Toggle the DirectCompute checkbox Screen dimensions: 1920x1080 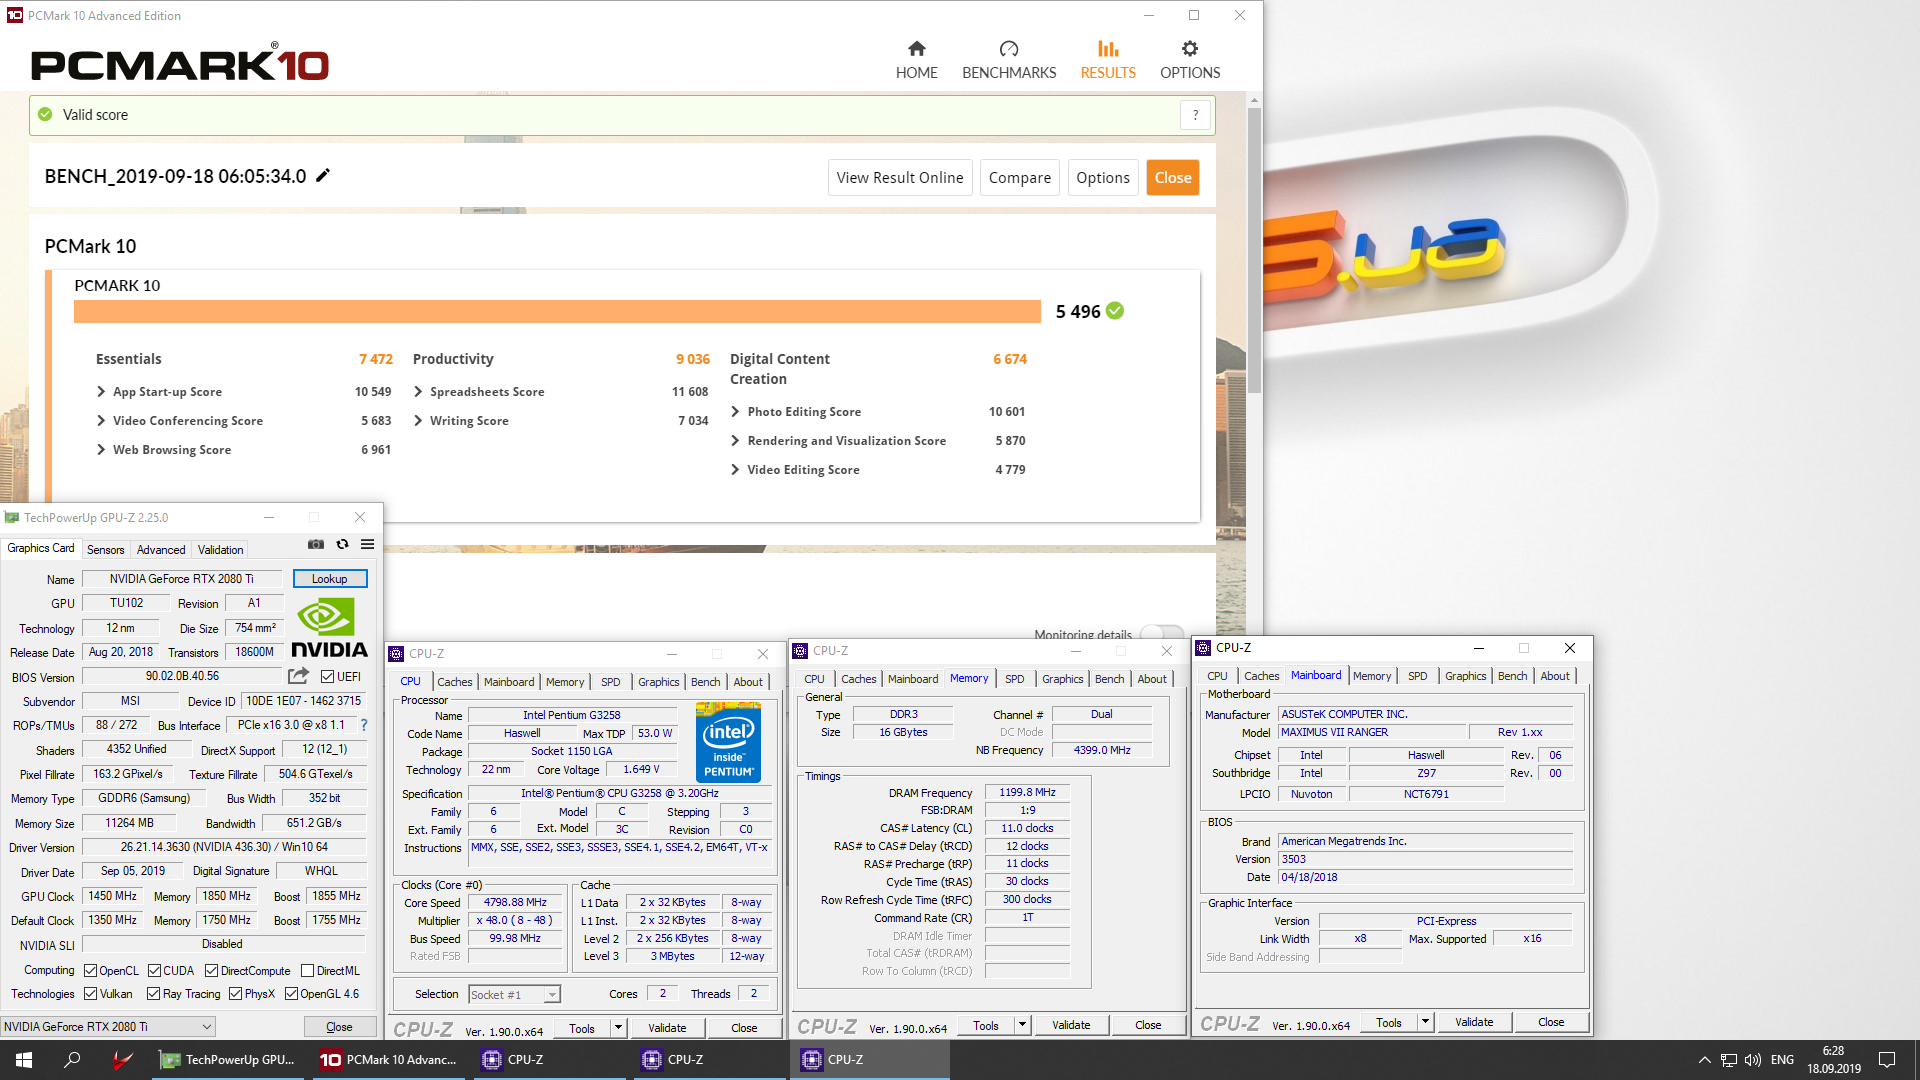(x=212, y=971)
